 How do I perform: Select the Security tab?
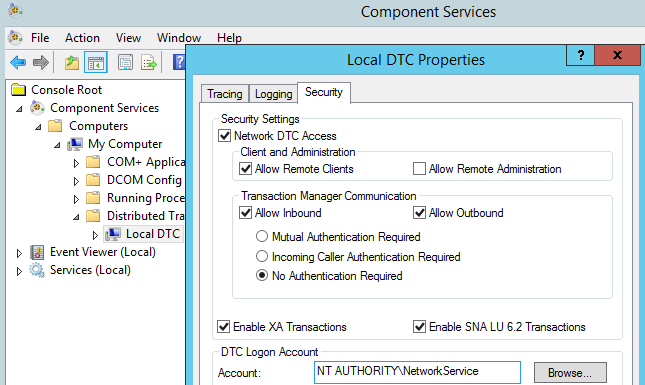tap(324, 92)
